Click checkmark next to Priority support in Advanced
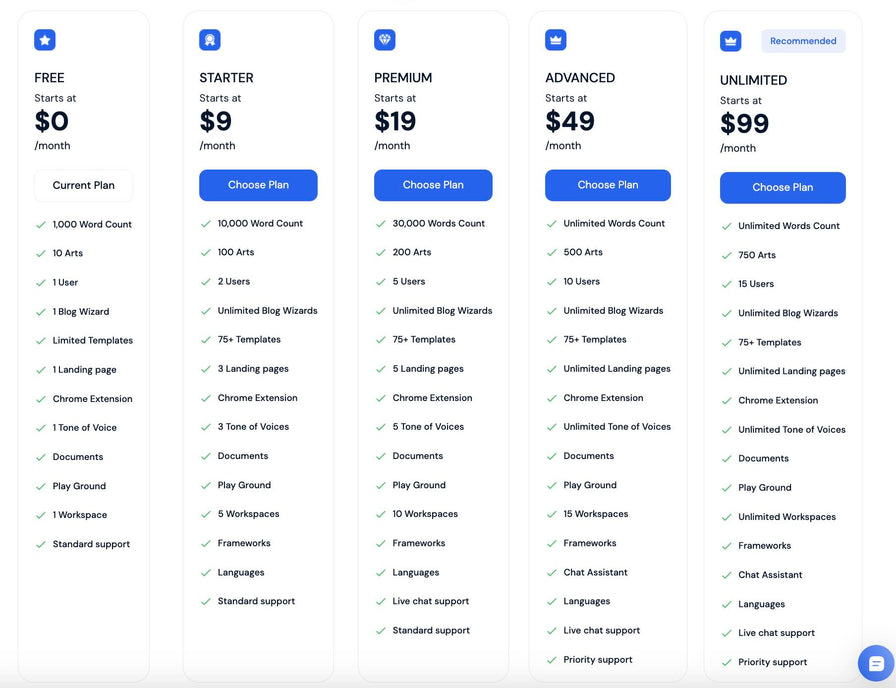Screen dimensions: 896x688 coord(551,660)
